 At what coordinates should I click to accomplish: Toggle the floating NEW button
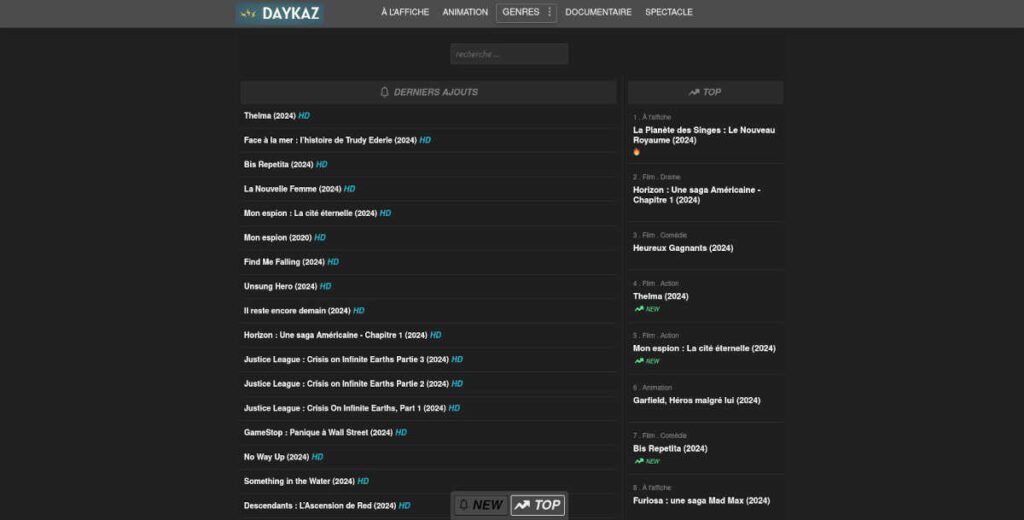point(480,505)
